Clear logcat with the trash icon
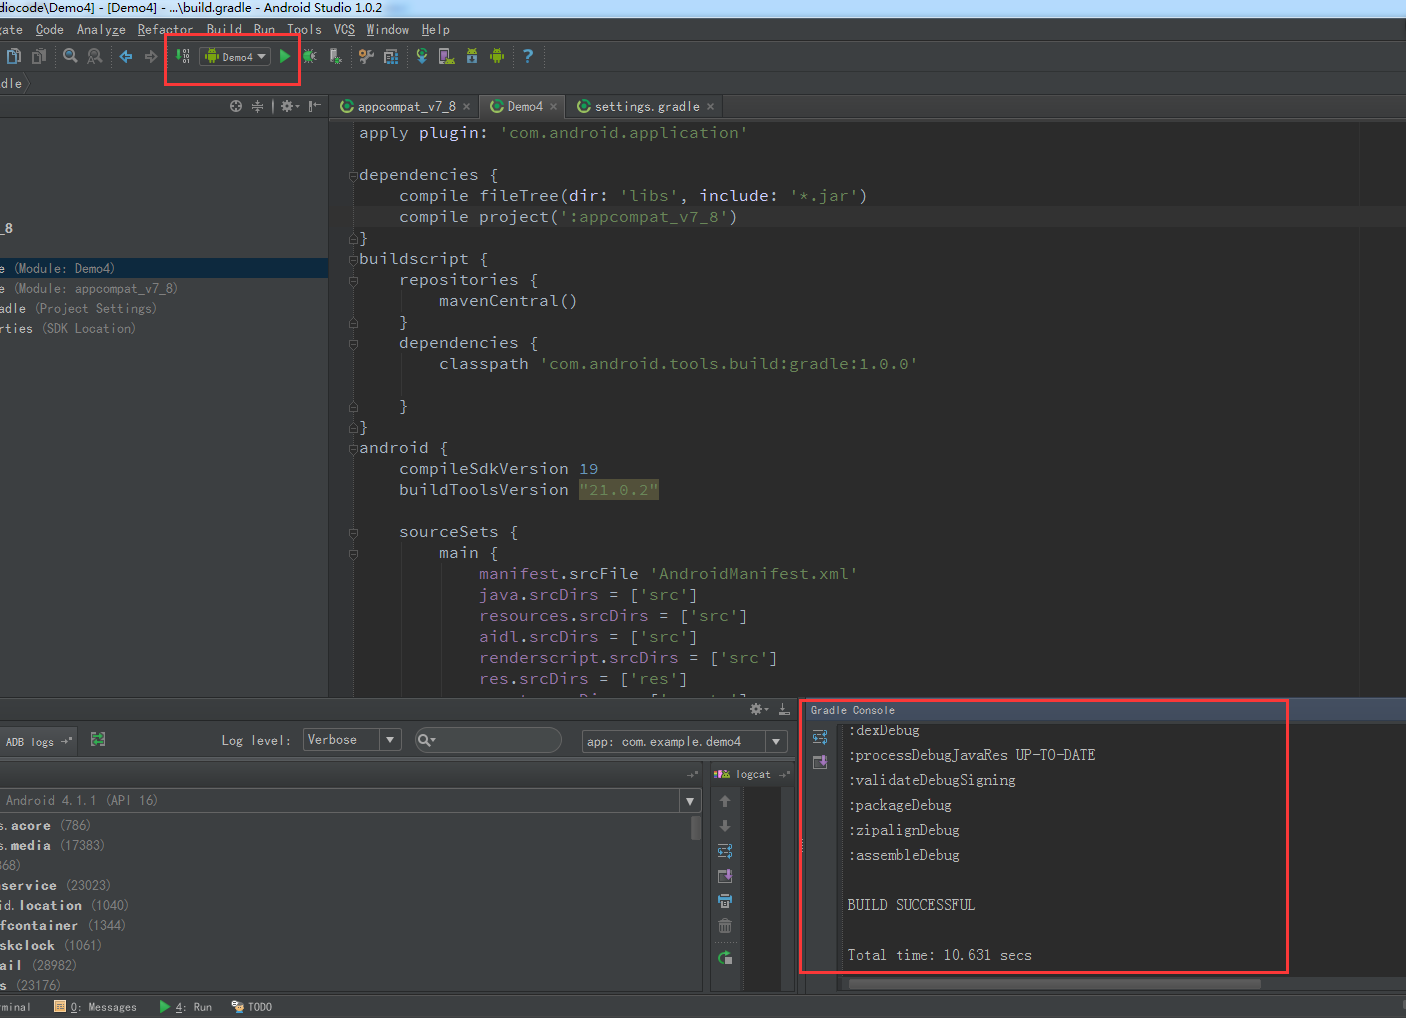This screenshot has width=1406, height=1018. point(725,926)
